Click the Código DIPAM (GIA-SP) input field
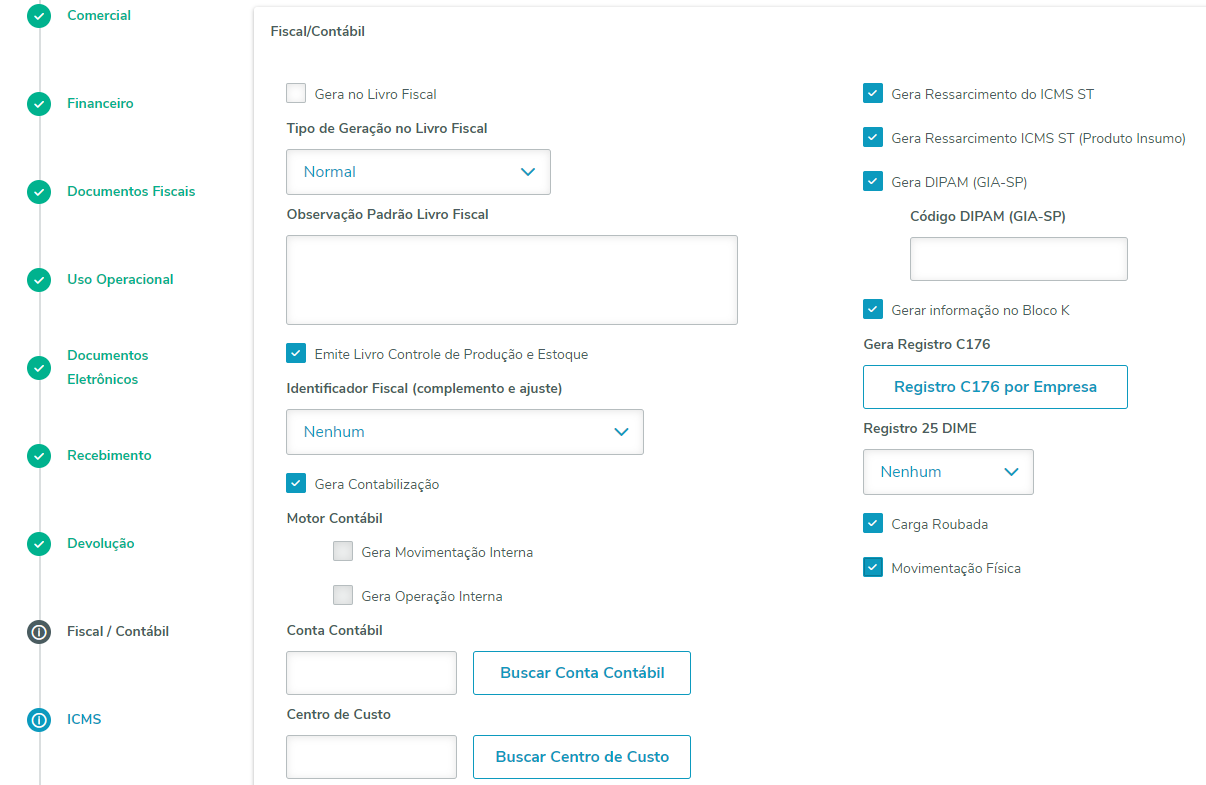 tap(1018, 259)
